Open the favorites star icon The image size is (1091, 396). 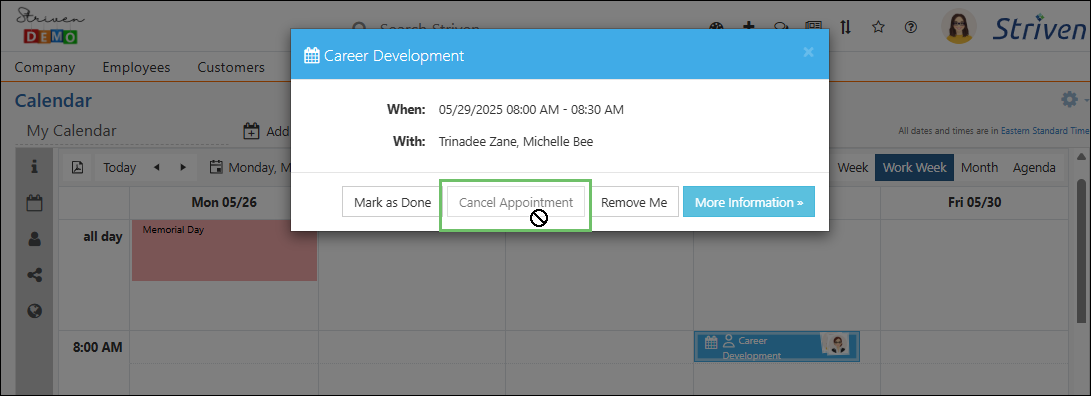878,26
